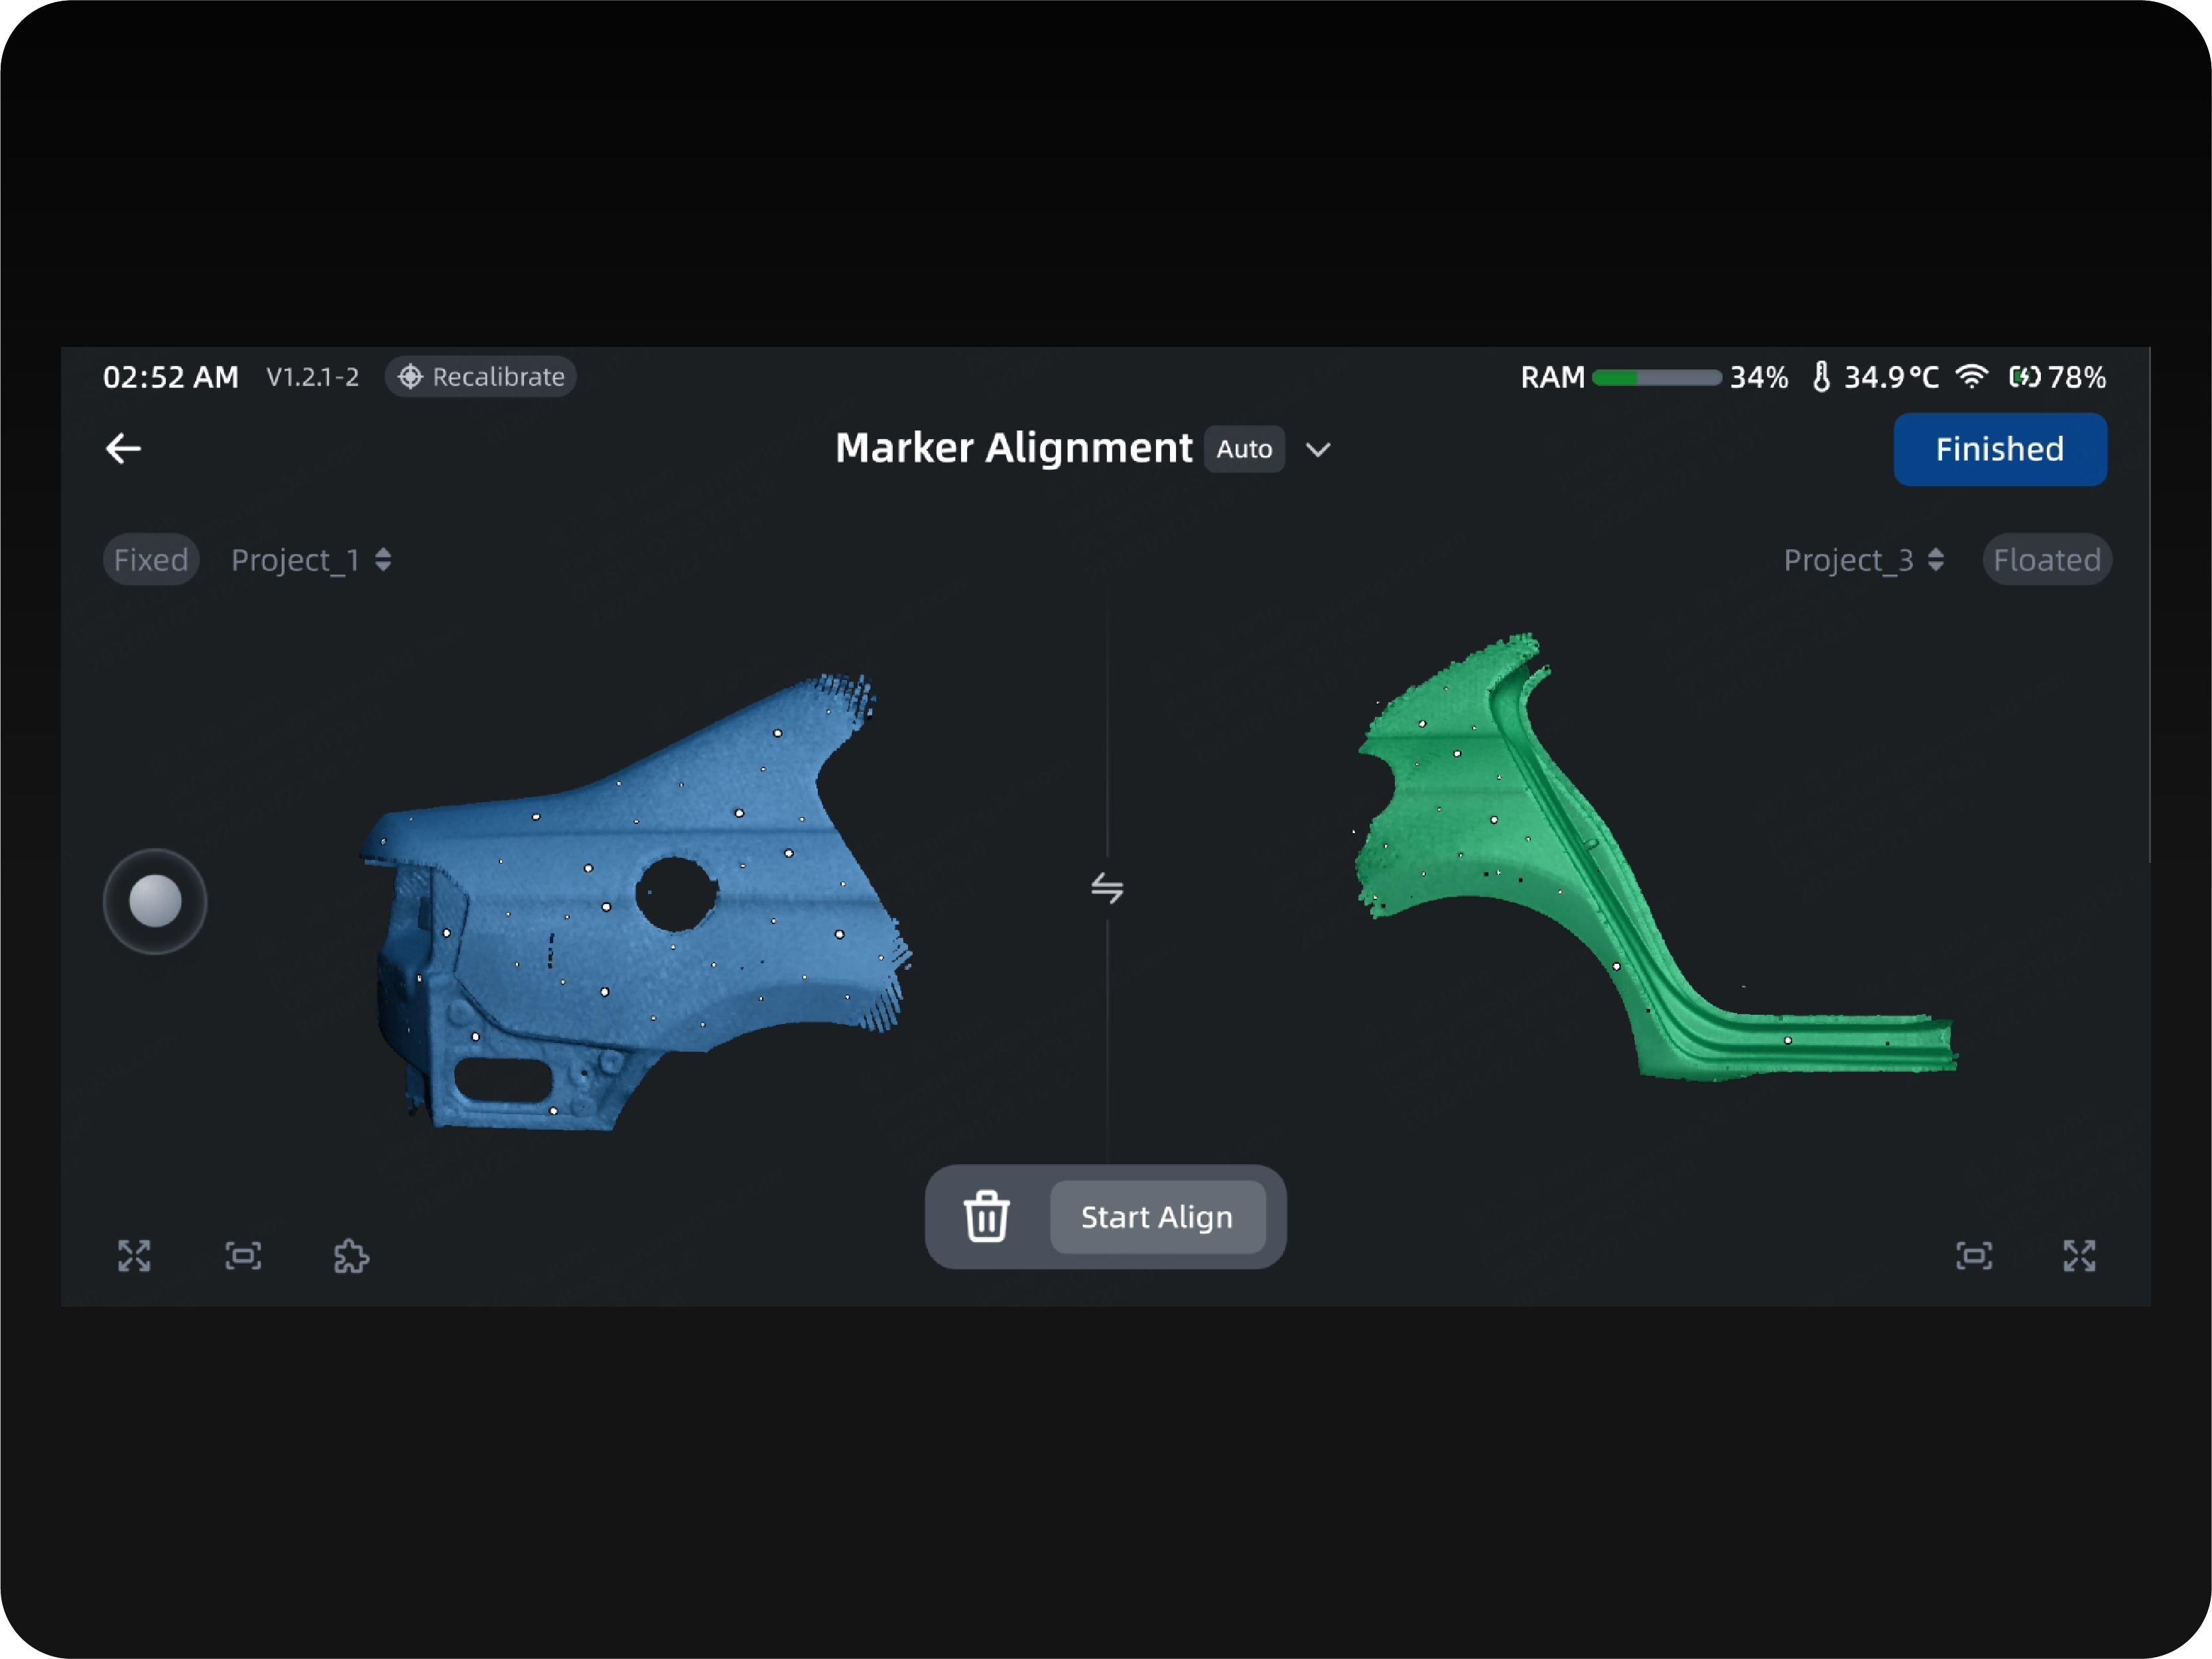Click the trash delete icon
Viewport: 2212px width, 1659px height.
[986, 1217]
